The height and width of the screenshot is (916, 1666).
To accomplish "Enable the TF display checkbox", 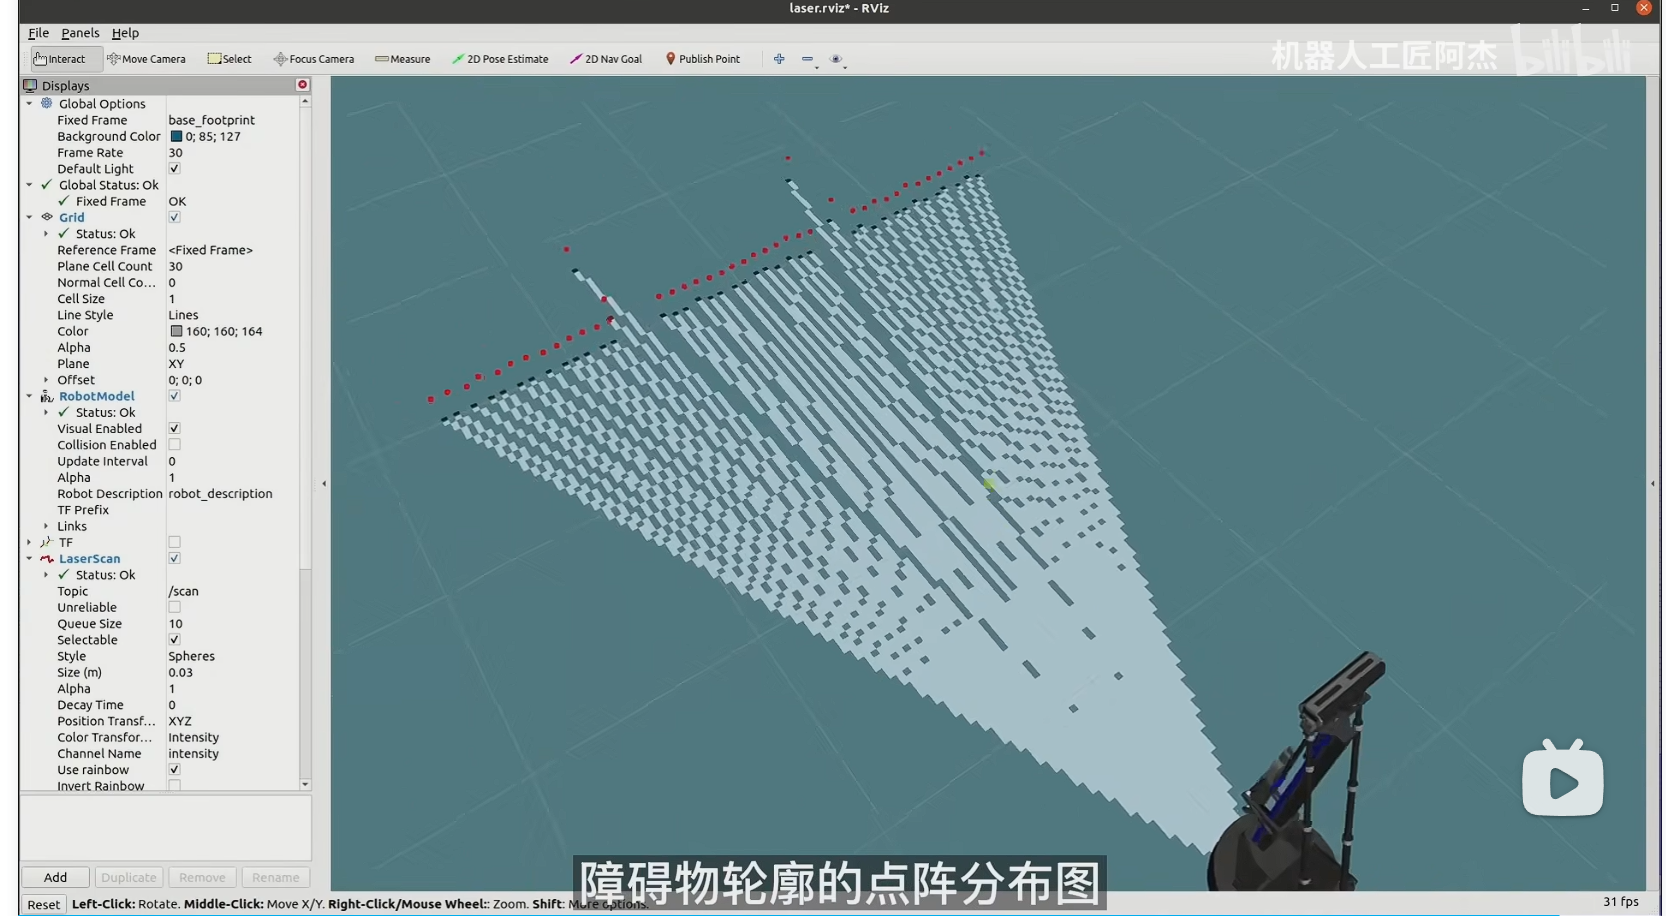I will [x=175, y=542].
